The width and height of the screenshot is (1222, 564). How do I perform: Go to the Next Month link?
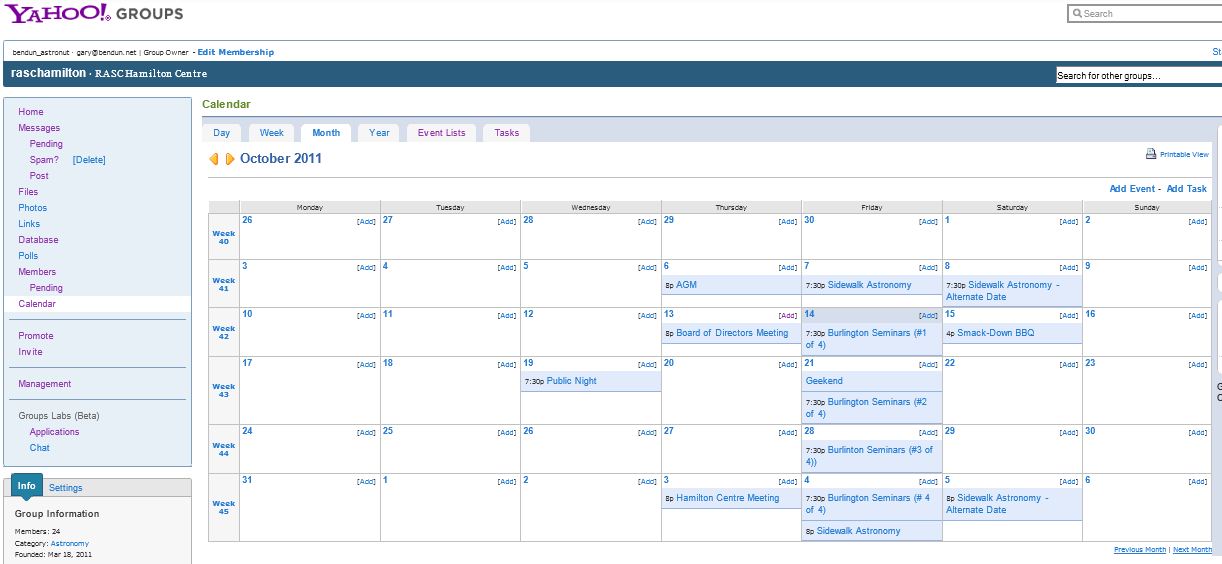tap(1192, 550)
